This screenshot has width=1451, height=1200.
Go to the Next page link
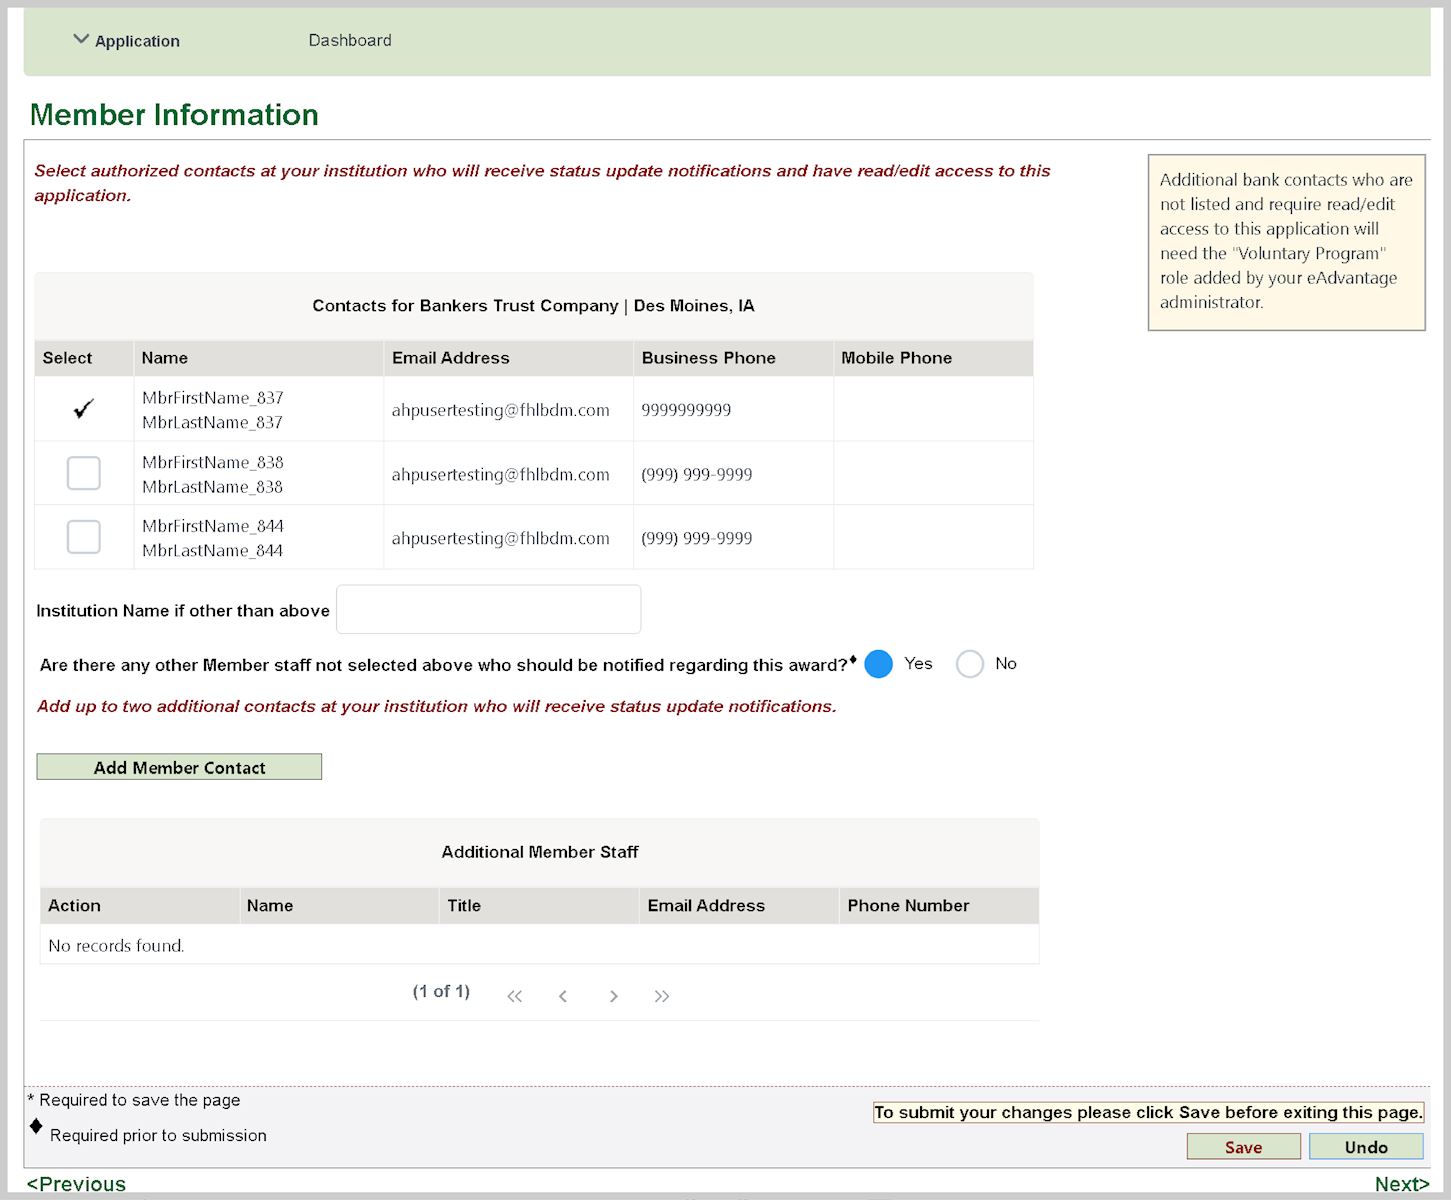click(1401, 1184)
